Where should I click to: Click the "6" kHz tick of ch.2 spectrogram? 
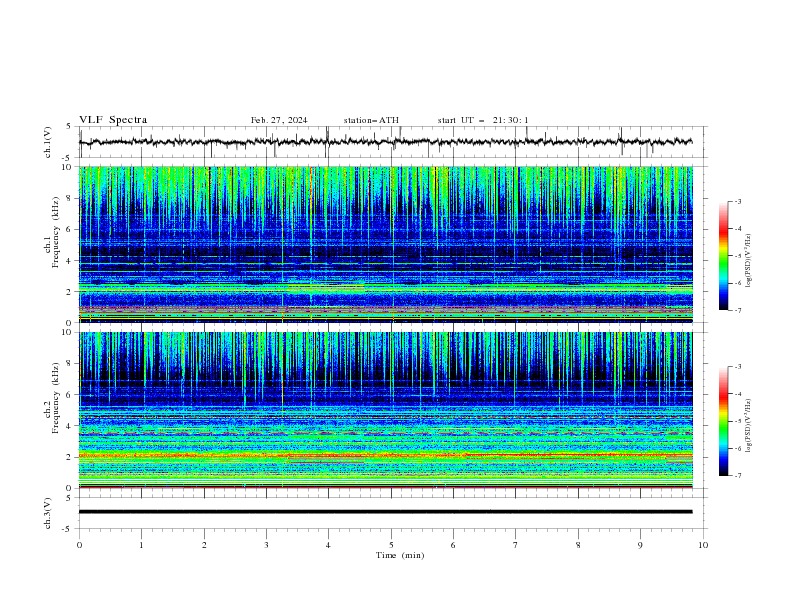[x=70, y=395]
